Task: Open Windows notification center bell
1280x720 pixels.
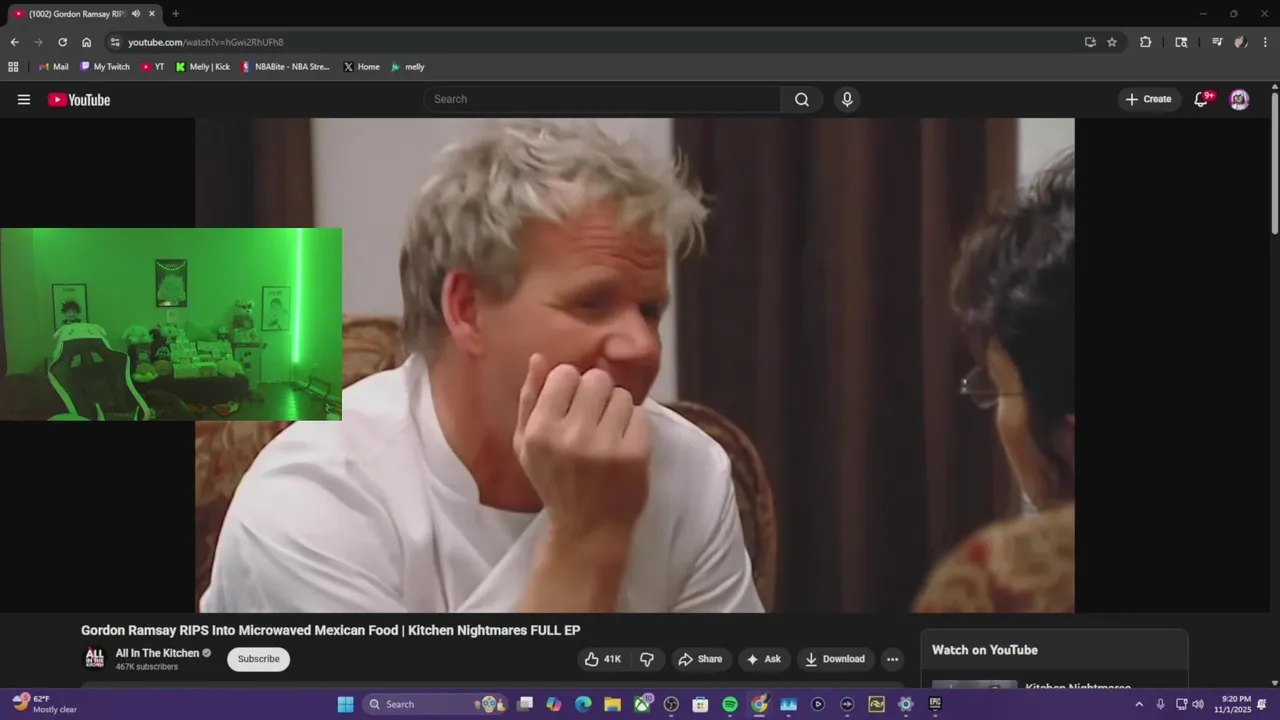Action: (x=1262, y=704)
